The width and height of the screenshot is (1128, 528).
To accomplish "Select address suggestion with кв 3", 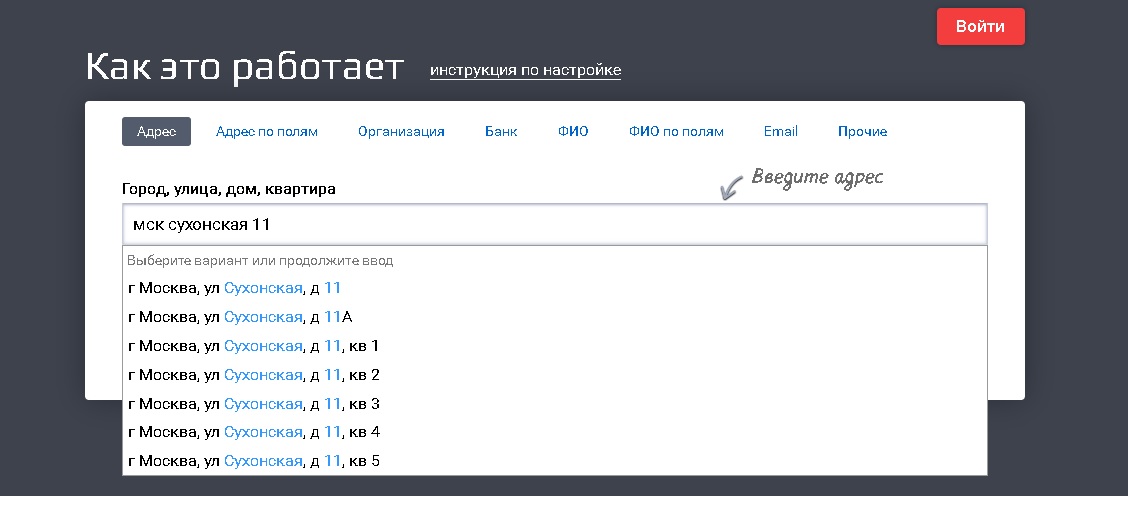I will (x=254, y=404).
